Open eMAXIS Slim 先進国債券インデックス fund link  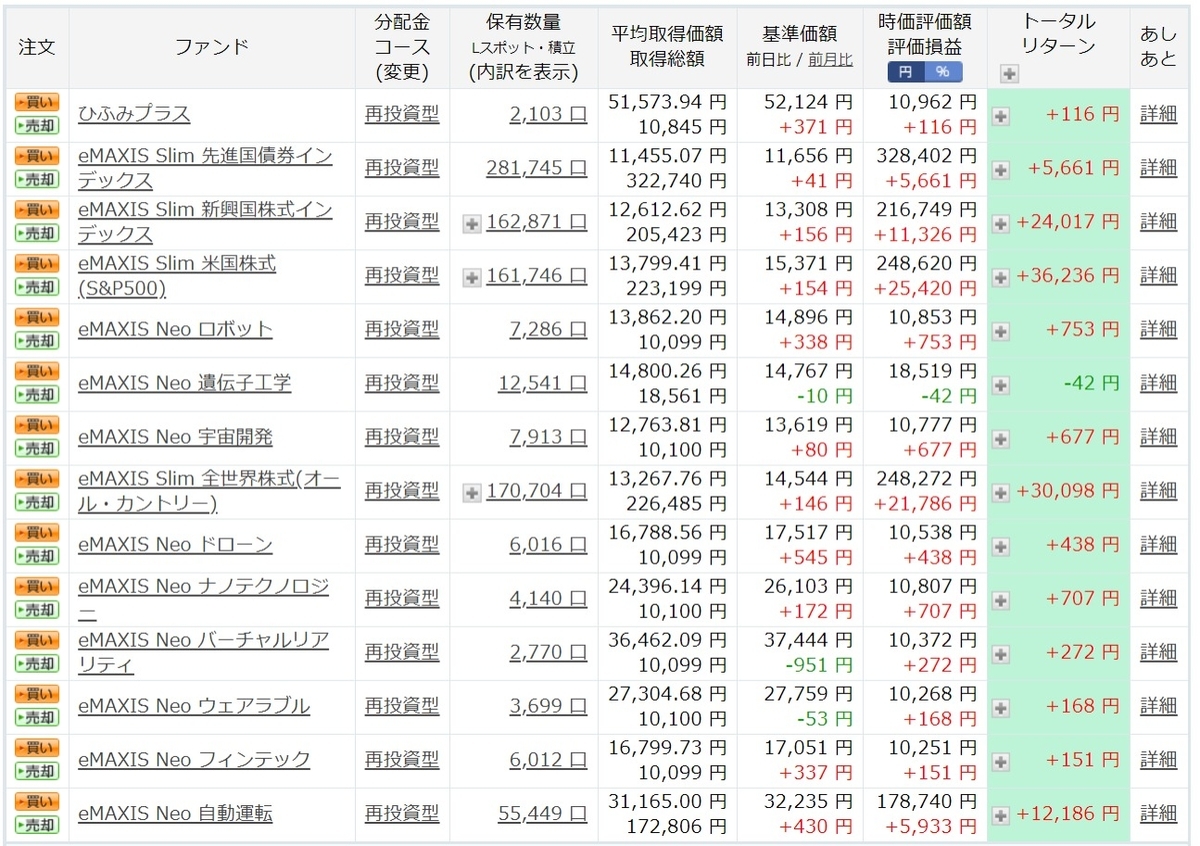pos(206,168)
